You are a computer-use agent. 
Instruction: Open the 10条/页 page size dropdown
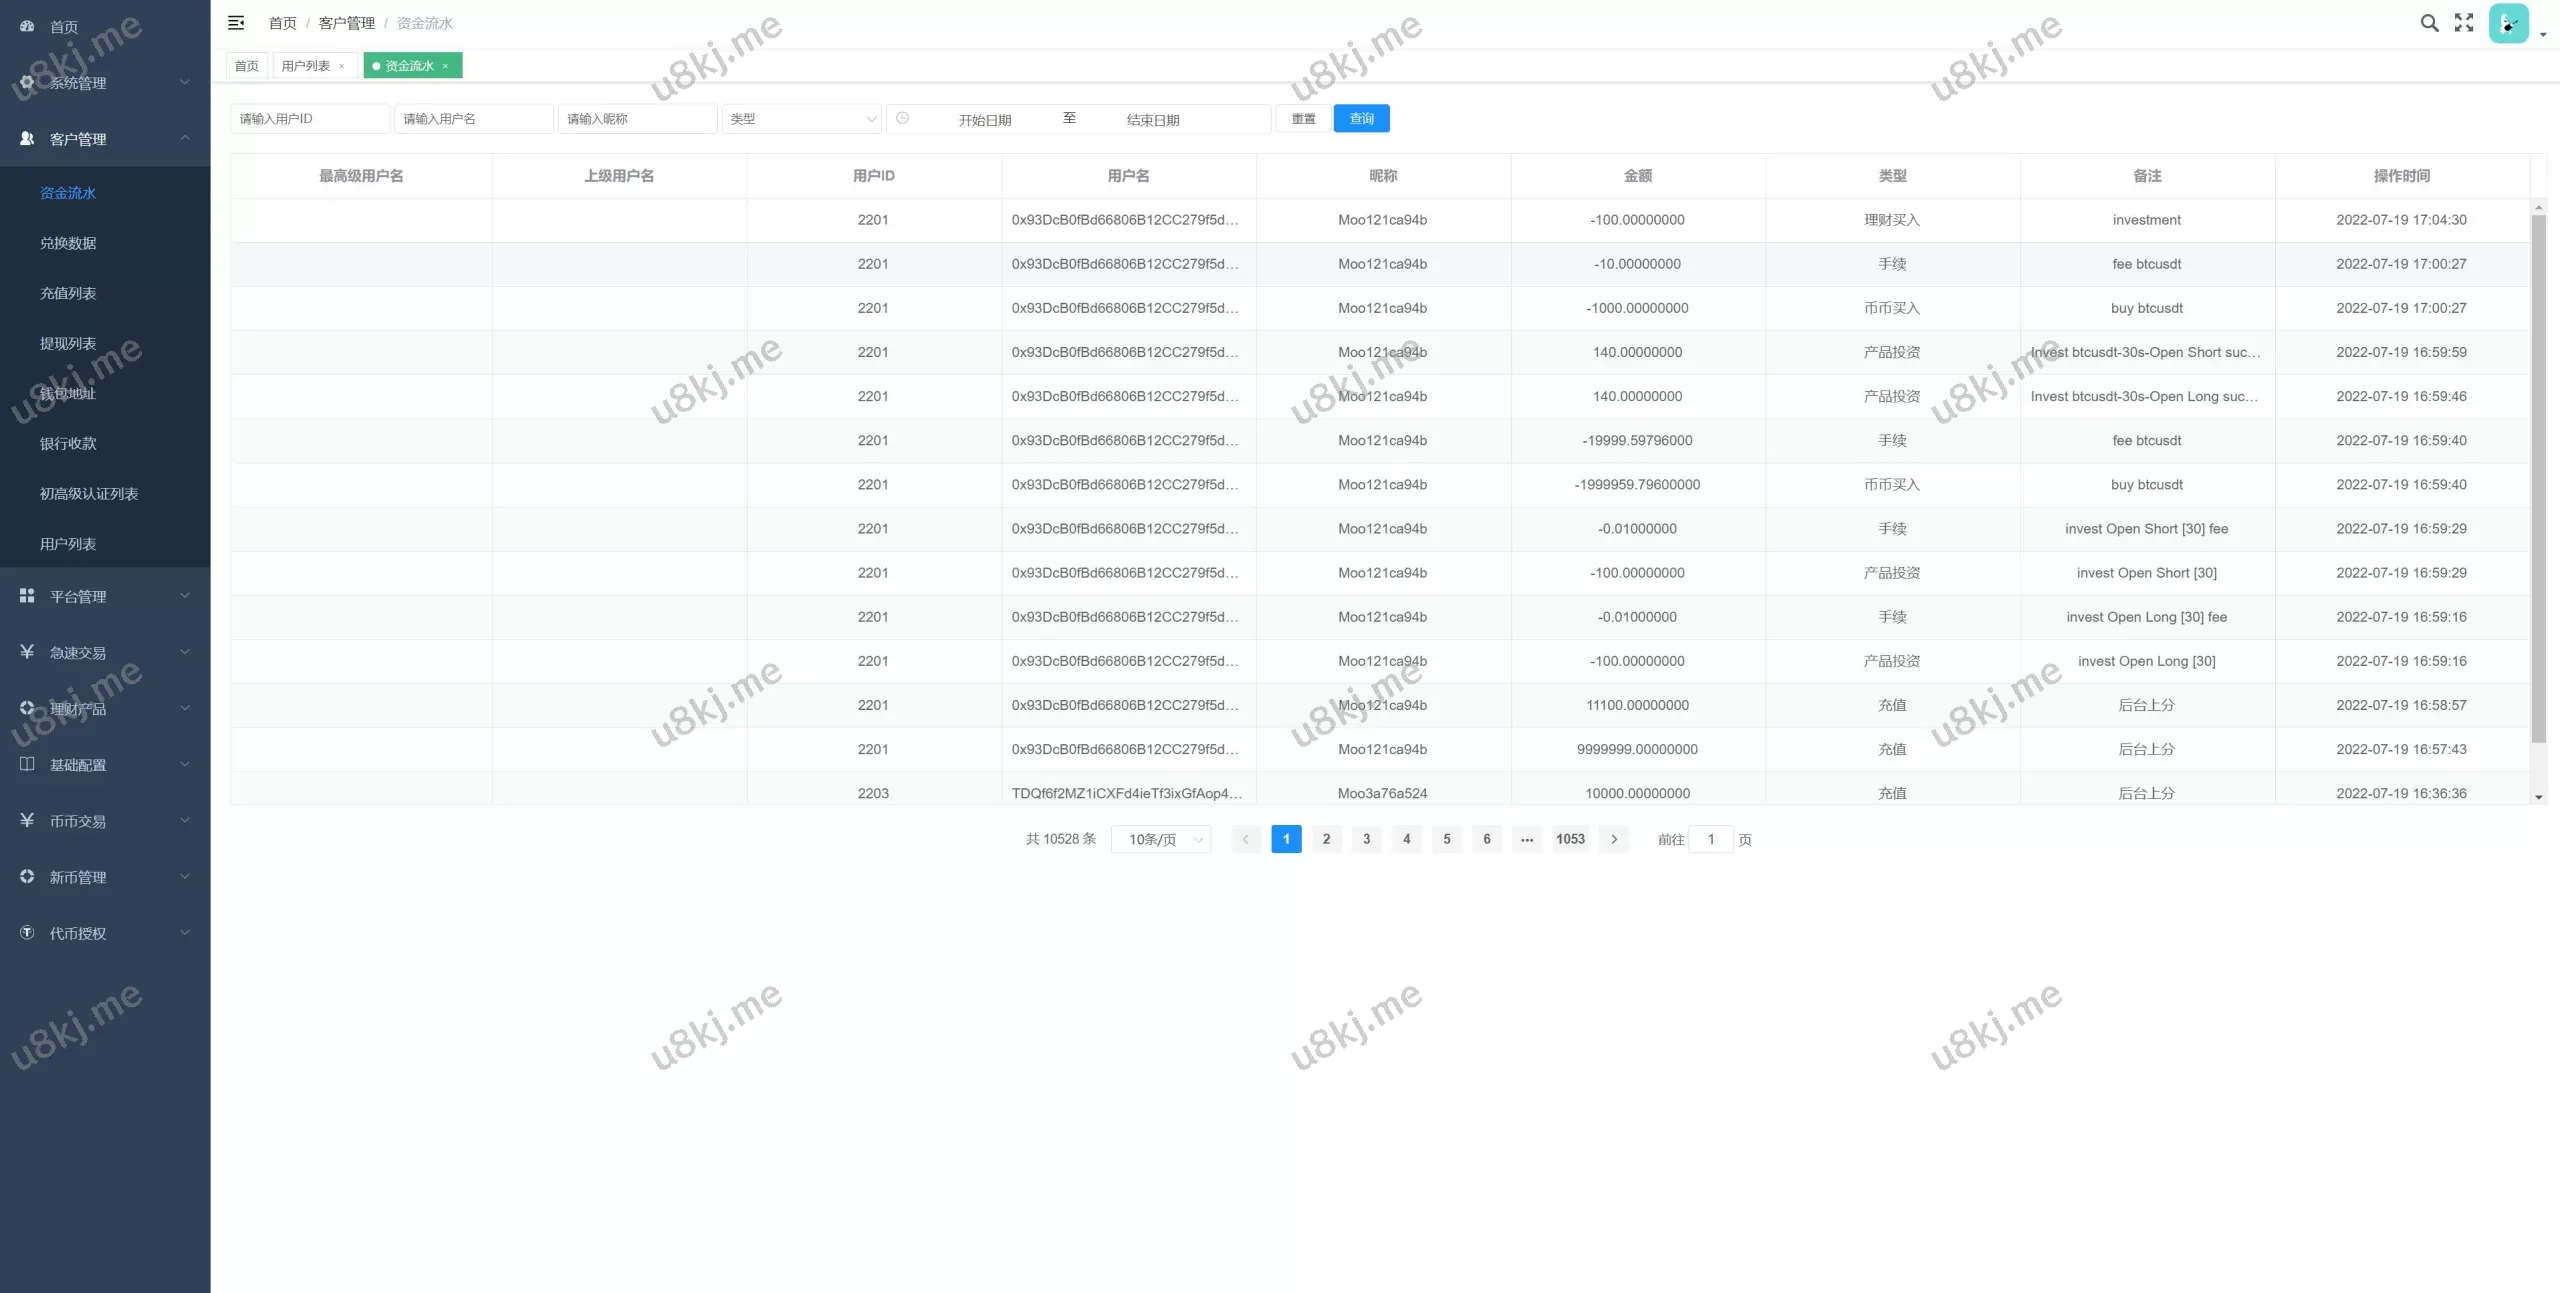tap(1161, 839)
